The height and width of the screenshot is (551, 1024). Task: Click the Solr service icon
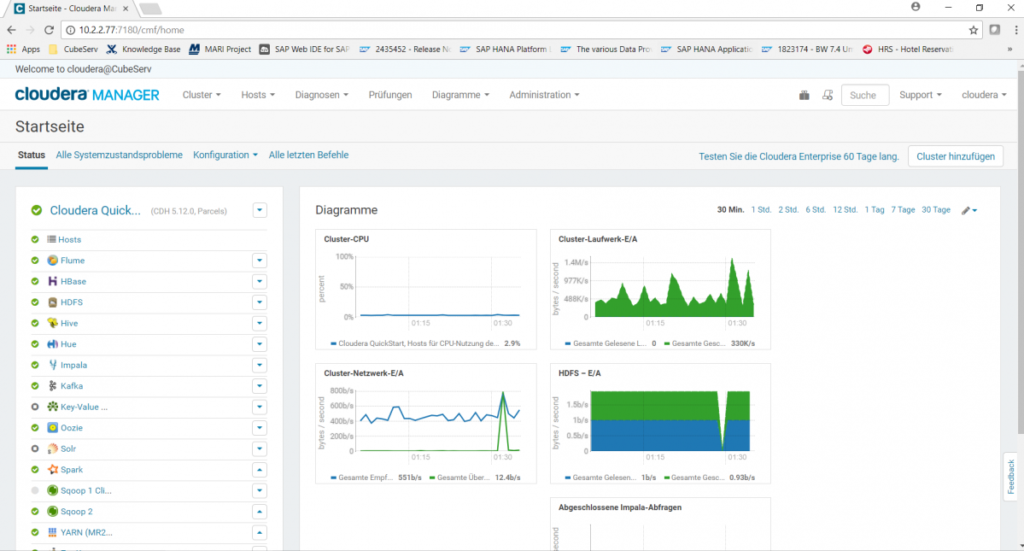point(52,449)
